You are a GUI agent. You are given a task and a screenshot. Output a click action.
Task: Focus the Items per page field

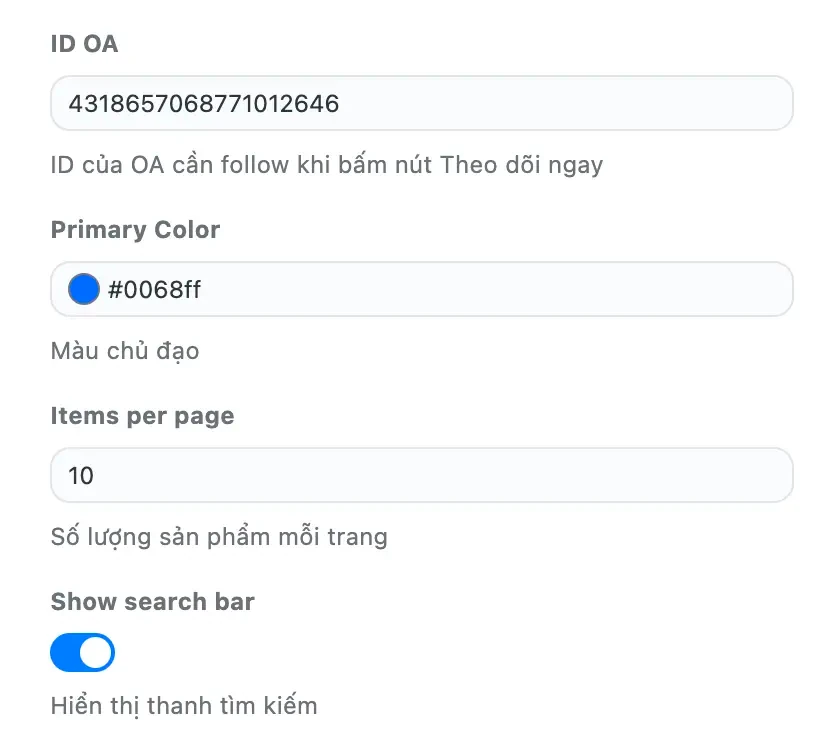pyautogui.click(x=421, y=475)
